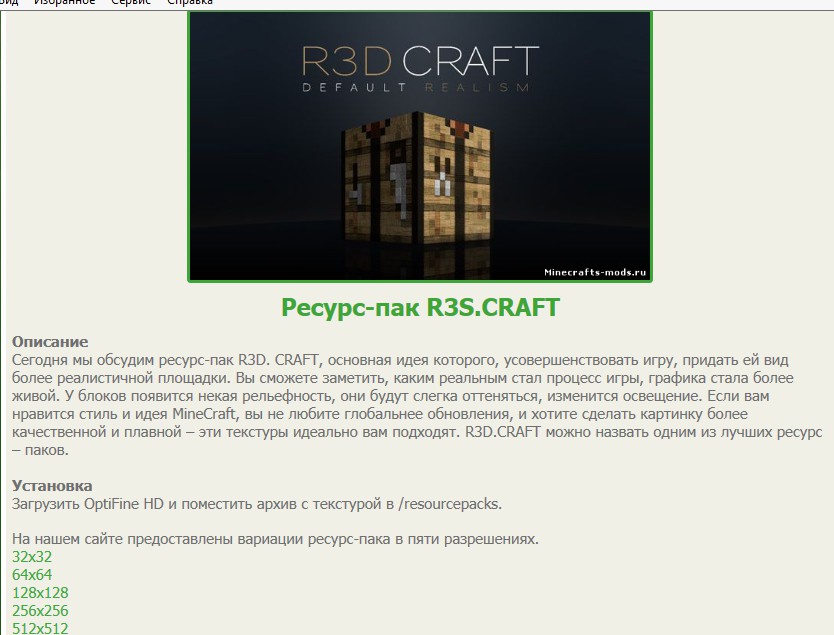The height and width of the screenshot is (635, 834).
Task: Click the Установка section heading
Action: (x=52, y=486)
